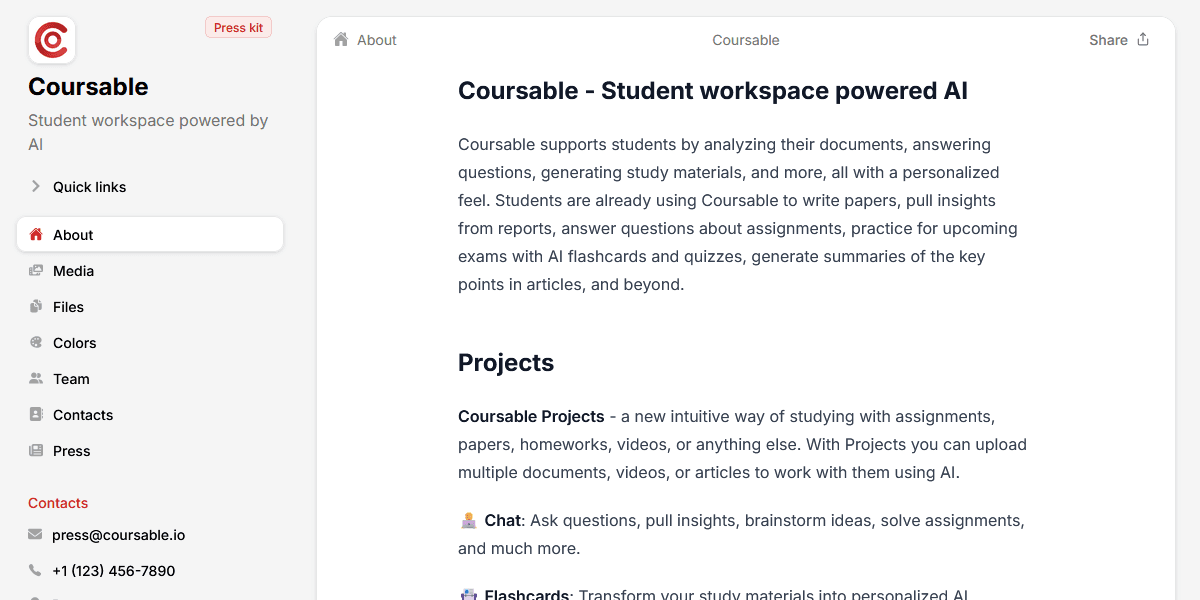Open the Media section
1200x600 pixels.
(73, 271)
